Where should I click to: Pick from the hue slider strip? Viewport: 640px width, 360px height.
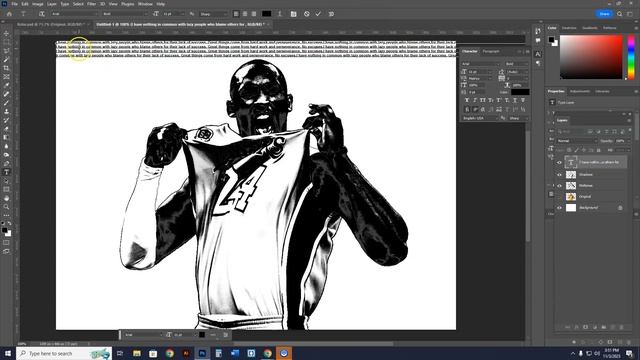(x=631, y=57)
